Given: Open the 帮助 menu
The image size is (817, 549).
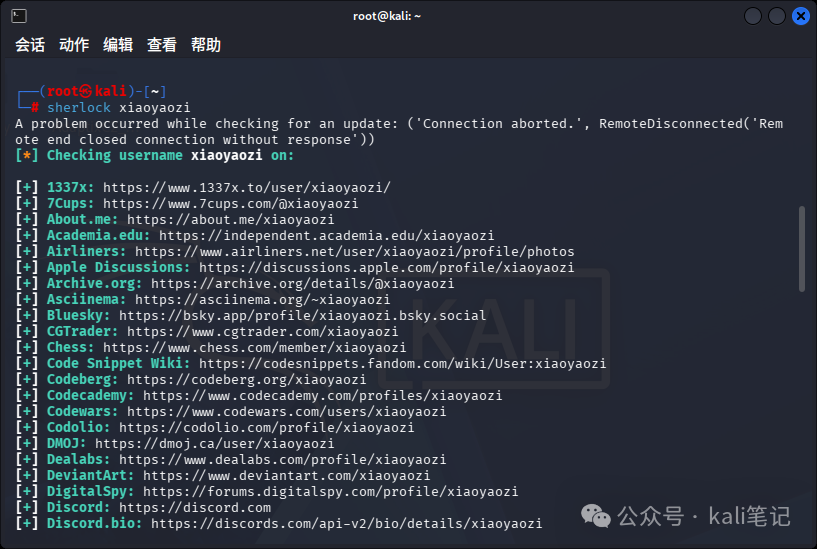Looking at the screenshot, I should point(206,45).
